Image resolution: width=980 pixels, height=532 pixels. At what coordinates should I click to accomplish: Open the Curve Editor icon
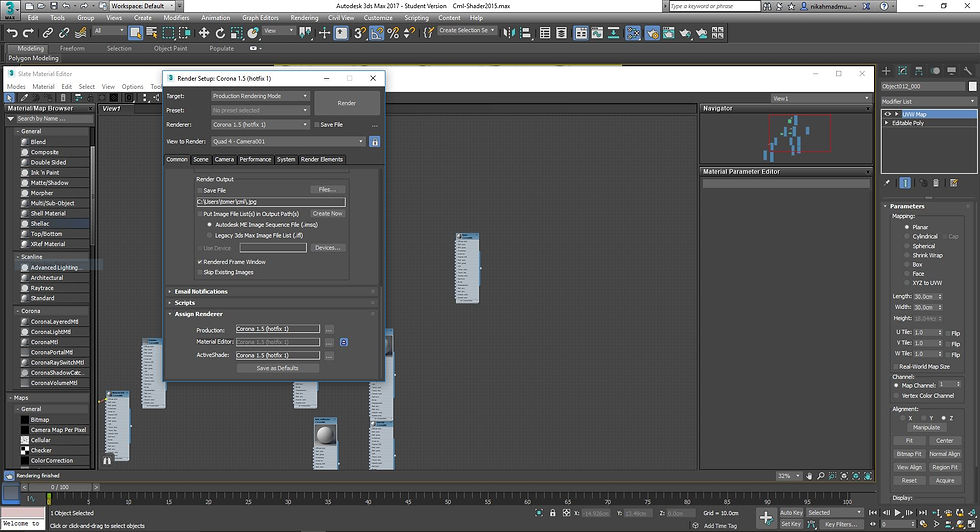pyautogui.click(x=597, y=33)
